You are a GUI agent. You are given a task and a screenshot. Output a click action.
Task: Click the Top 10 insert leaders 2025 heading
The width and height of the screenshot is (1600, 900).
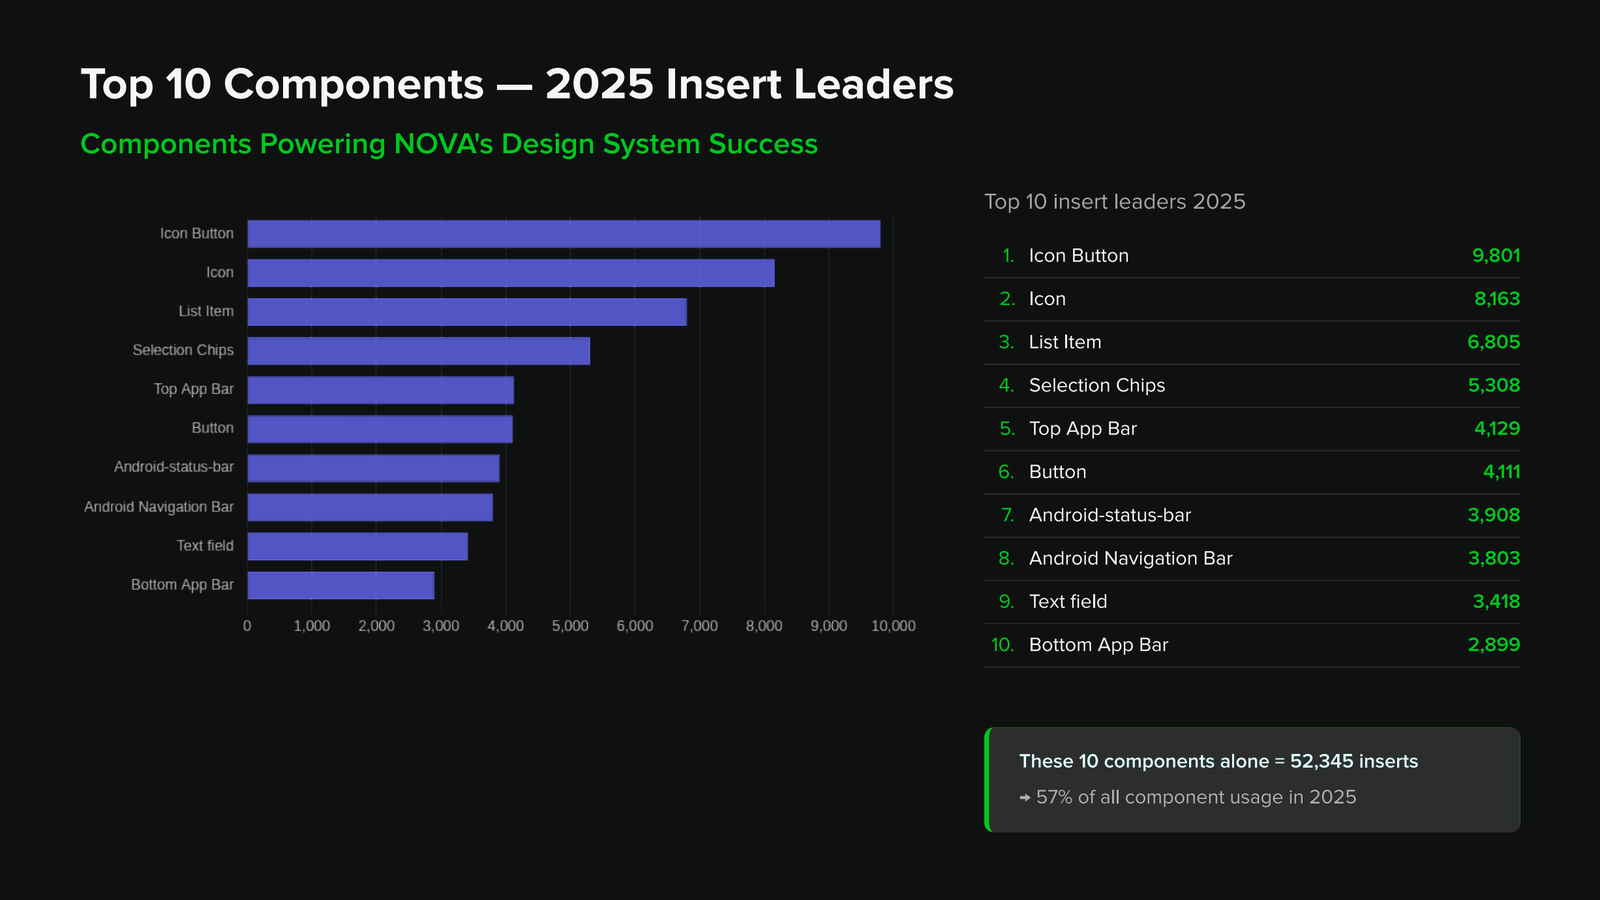click(x=1115, y=202)
